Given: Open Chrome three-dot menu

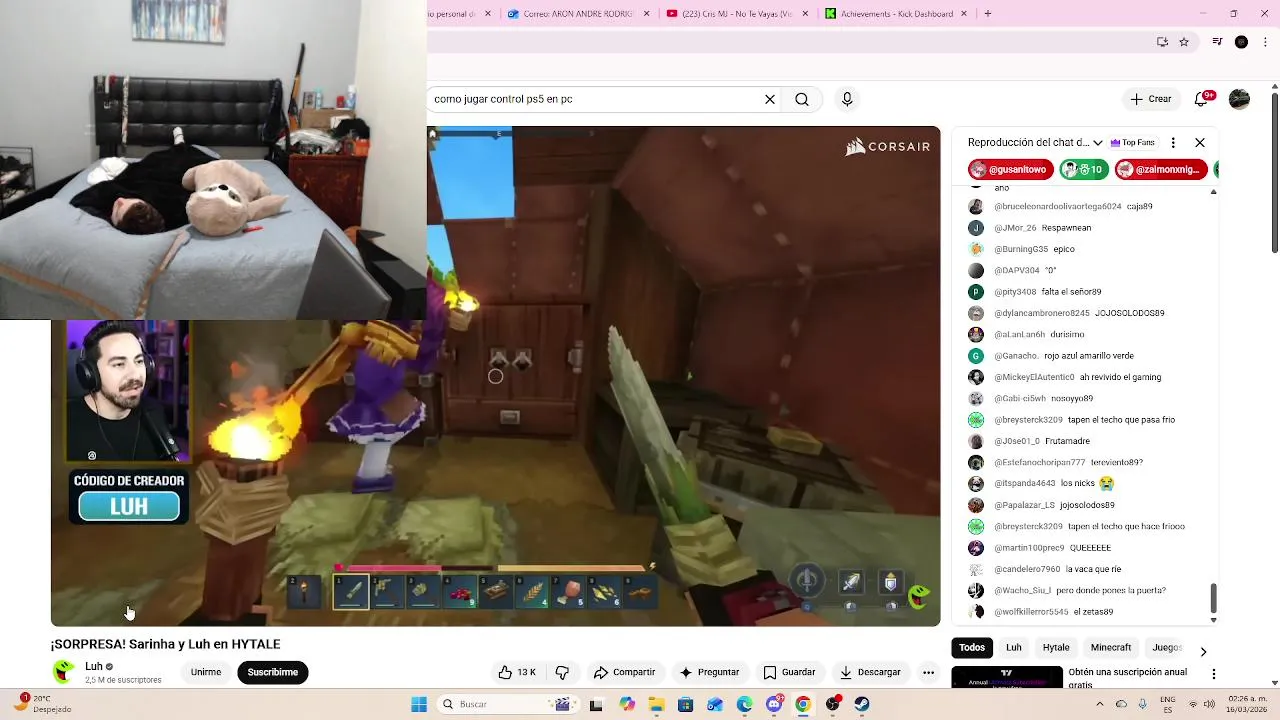Looking at the screenshot, I should [1265, 42].
